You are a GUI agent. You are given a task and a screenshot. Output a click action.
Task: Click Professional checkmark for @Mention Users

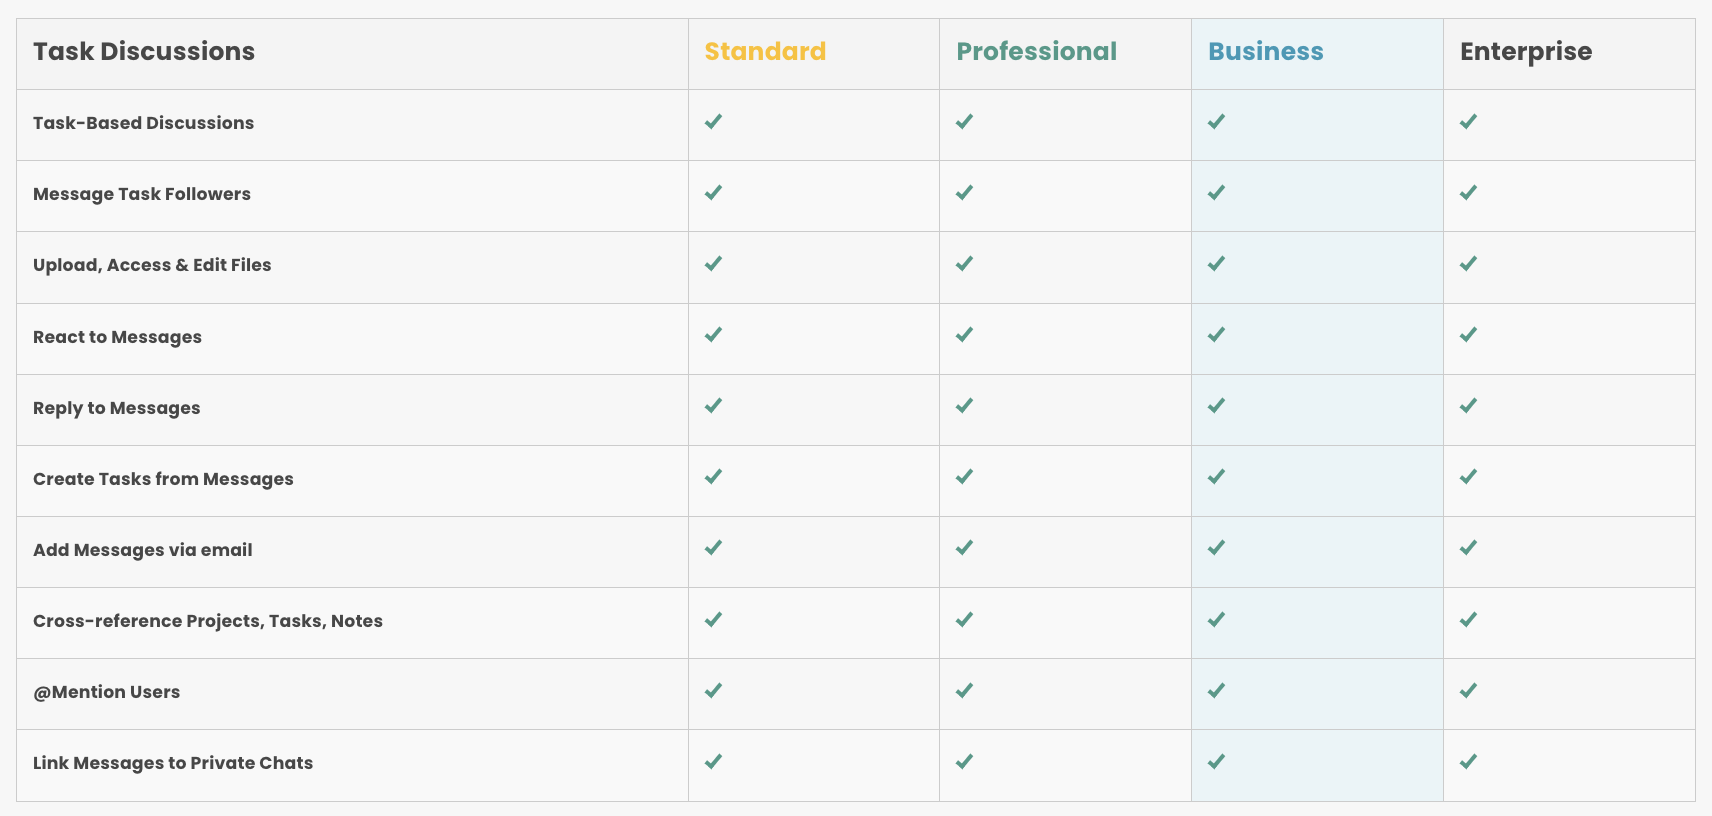coord(964,691)
